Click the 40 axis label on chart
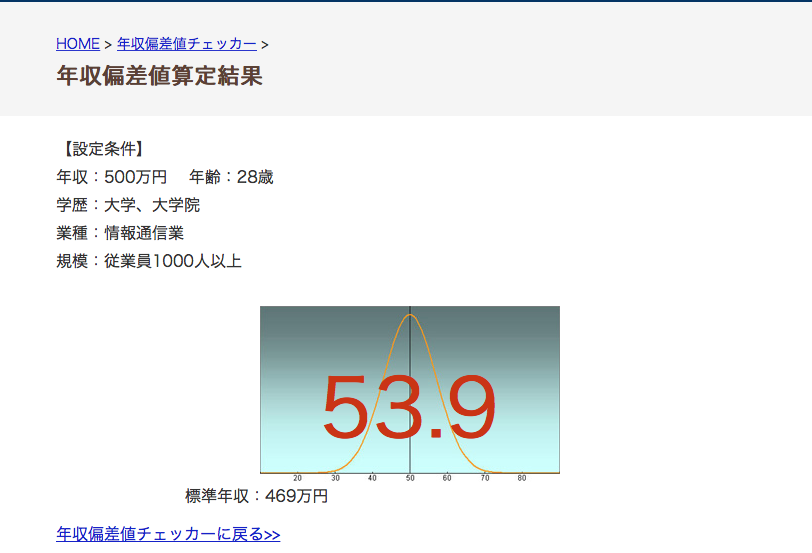 [372, 478]
